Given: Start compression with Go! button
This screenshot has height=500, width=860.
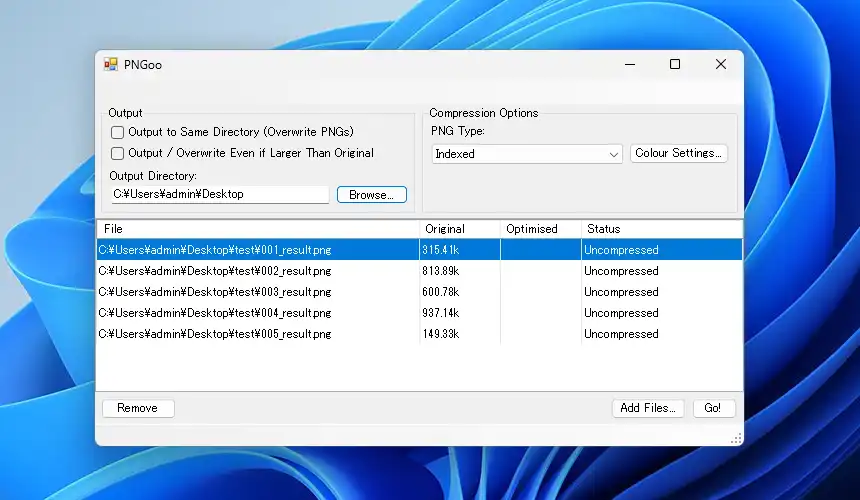Looking at the screenshot, I should [x=714, y=408].
